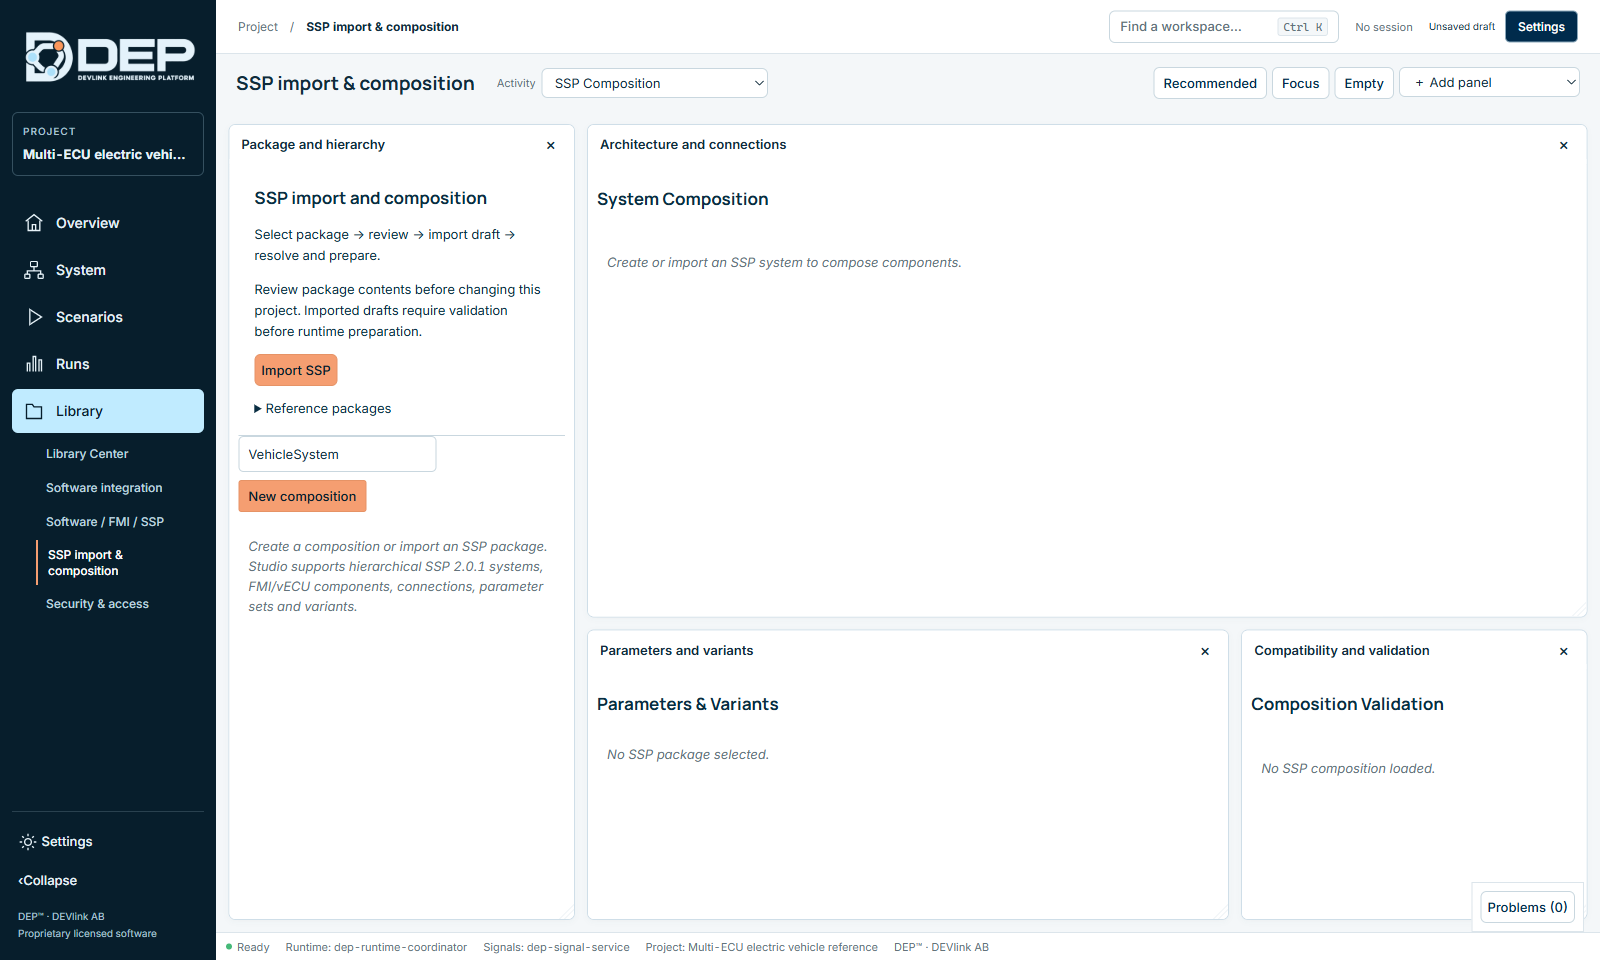Open Scenarios via its play icon
Screen dimensions: 1600x960
tap(34, 317)
